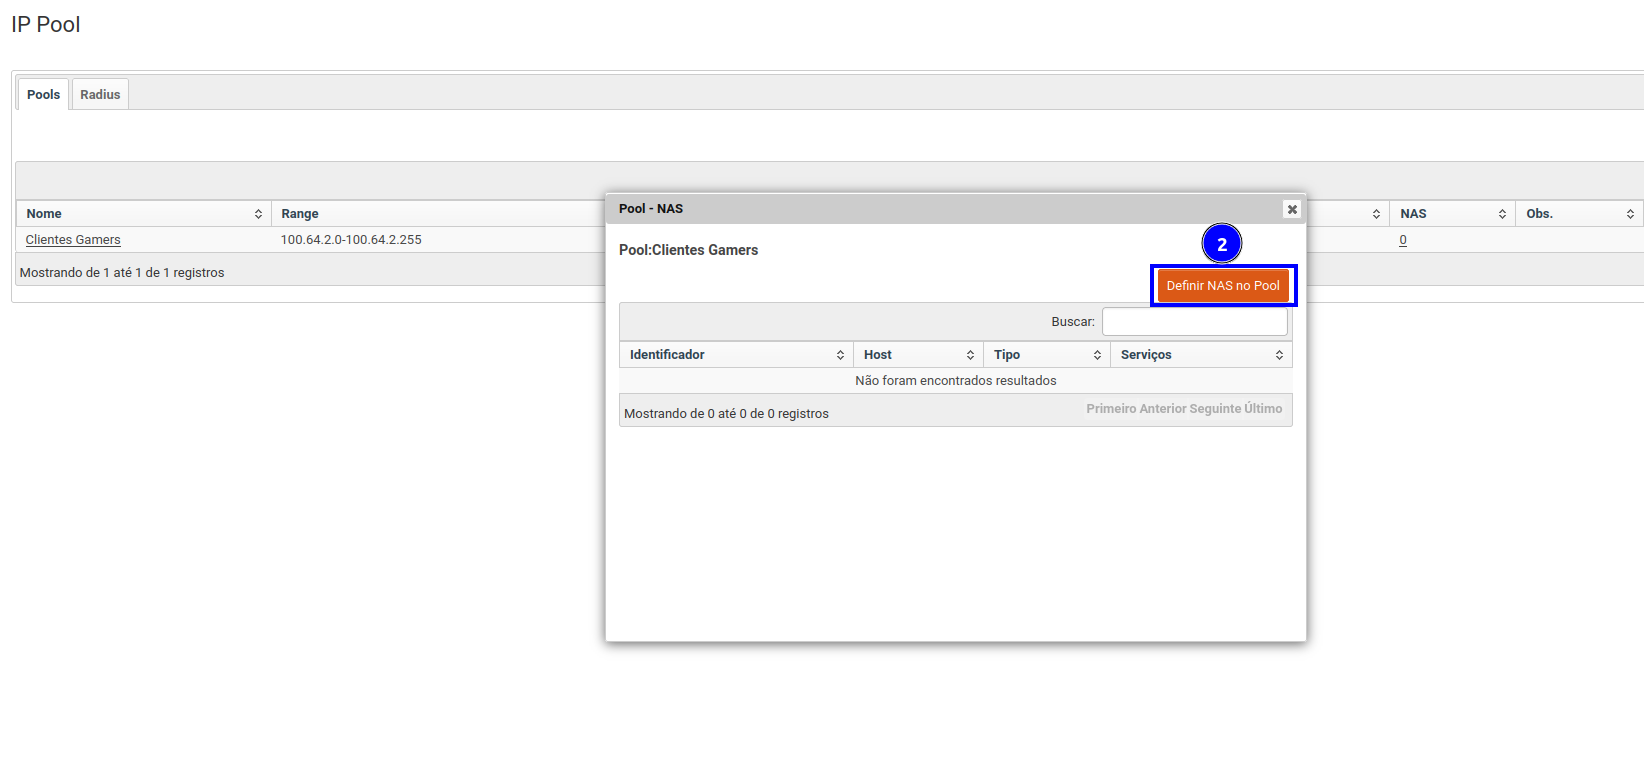Click the sort arrows in NAS column
Viewport: 1644px width, 764px height.
pyautogui.click(x=1502, y=214)
